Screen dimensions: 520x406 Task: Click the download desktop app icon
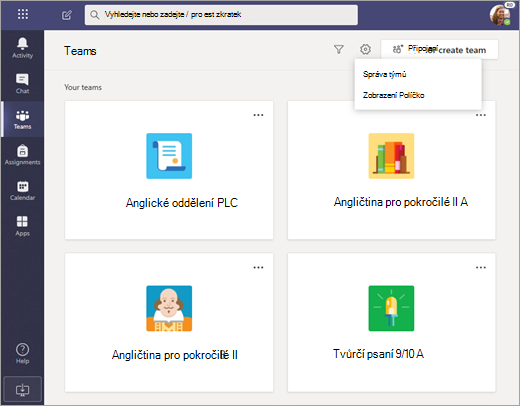click(x=22, y=389)
